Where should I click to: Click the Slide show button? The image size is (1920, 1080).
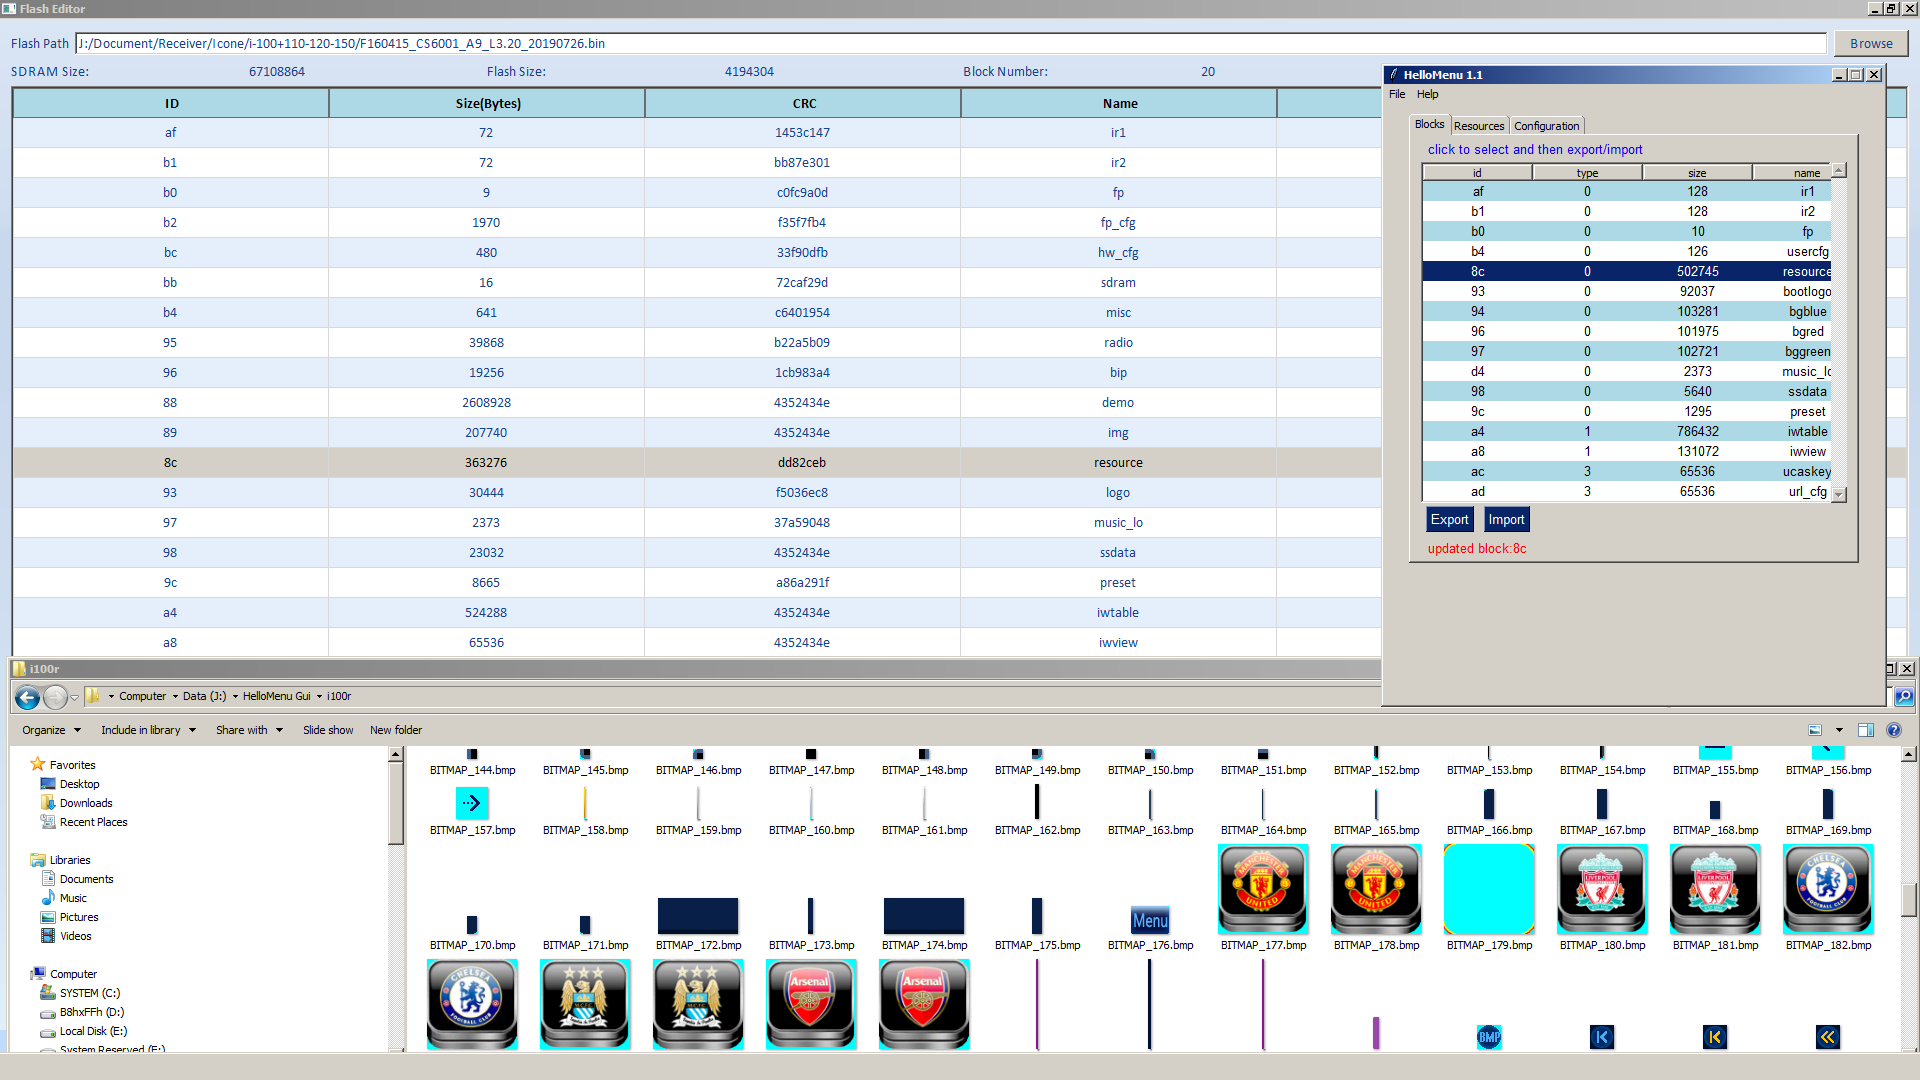[328, 730]
